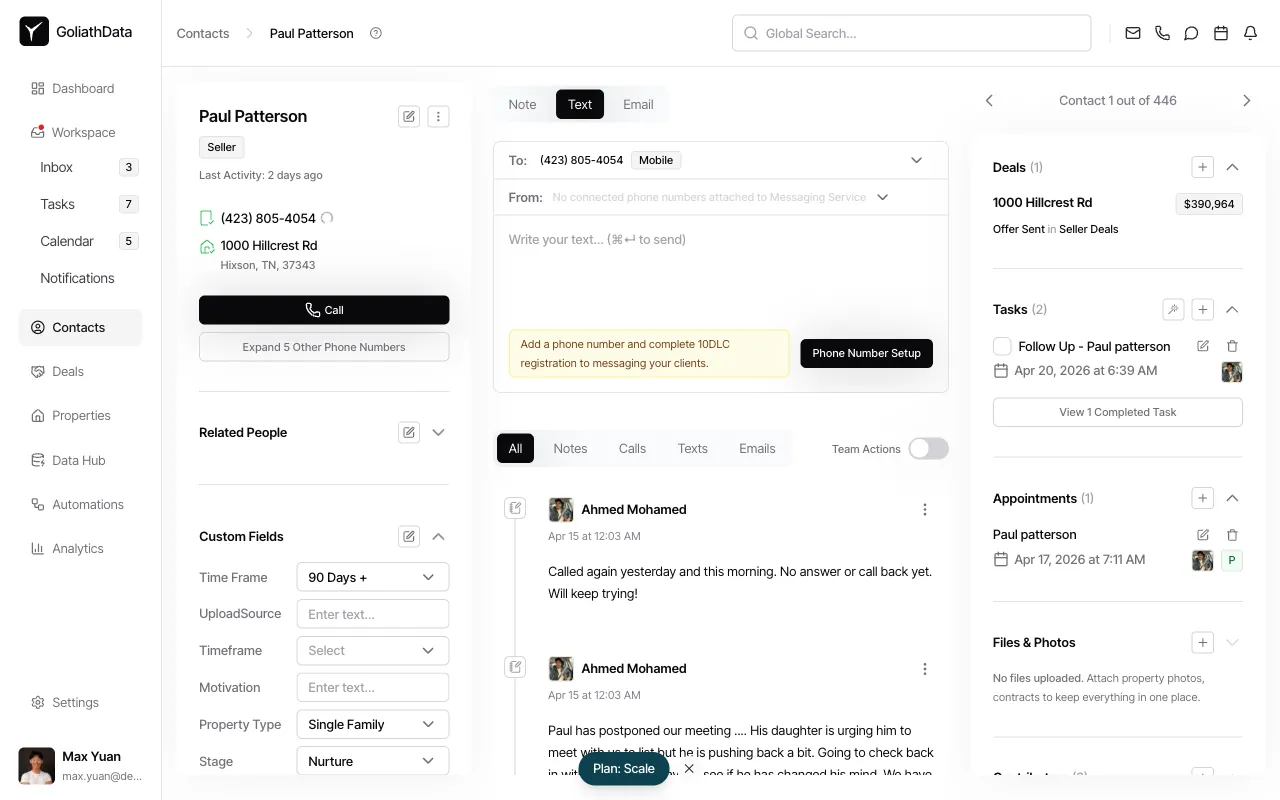Image resolution: width=1280 pixels, height=800 pixels.
Task: Open the Time Frame dropdown
Action: point(372,577)
